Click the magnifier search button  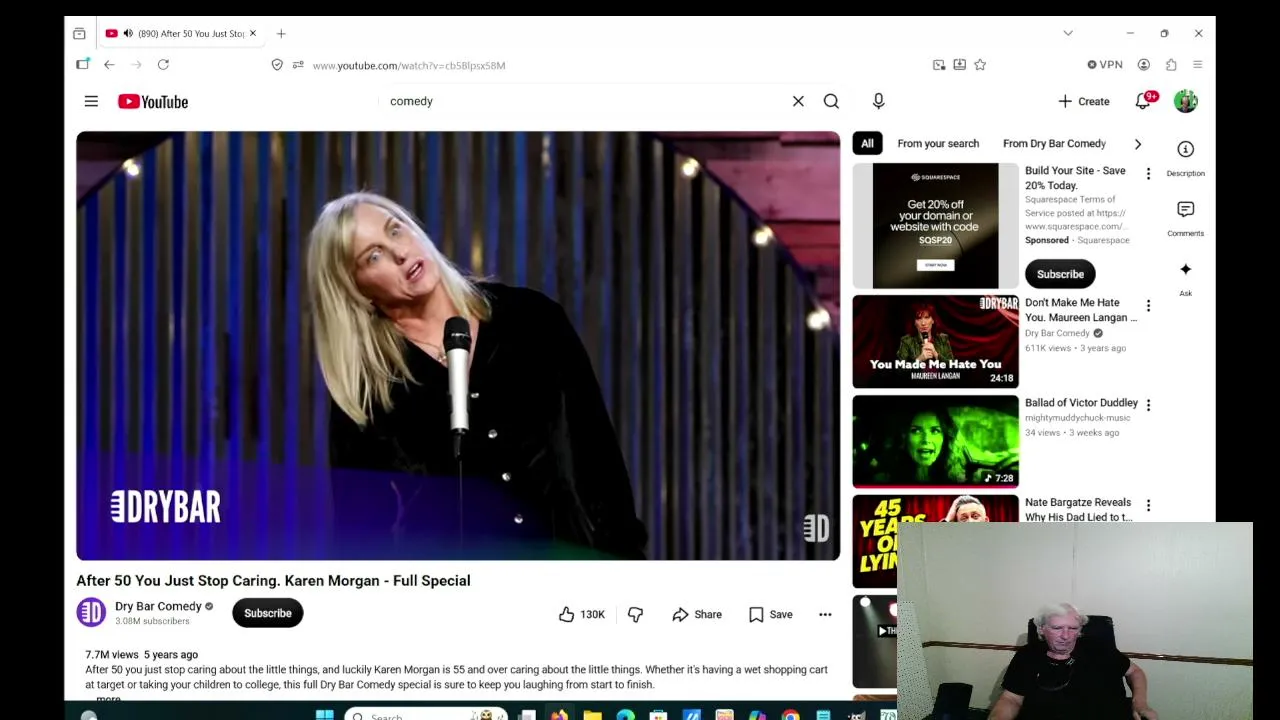pyautogui.click(x=831, y=101)
